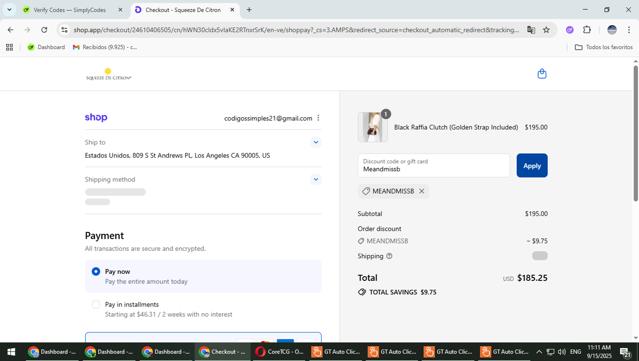Open the Chrome three-dot menu
This screenshot has height=361, width=639.
coord(629,30)
